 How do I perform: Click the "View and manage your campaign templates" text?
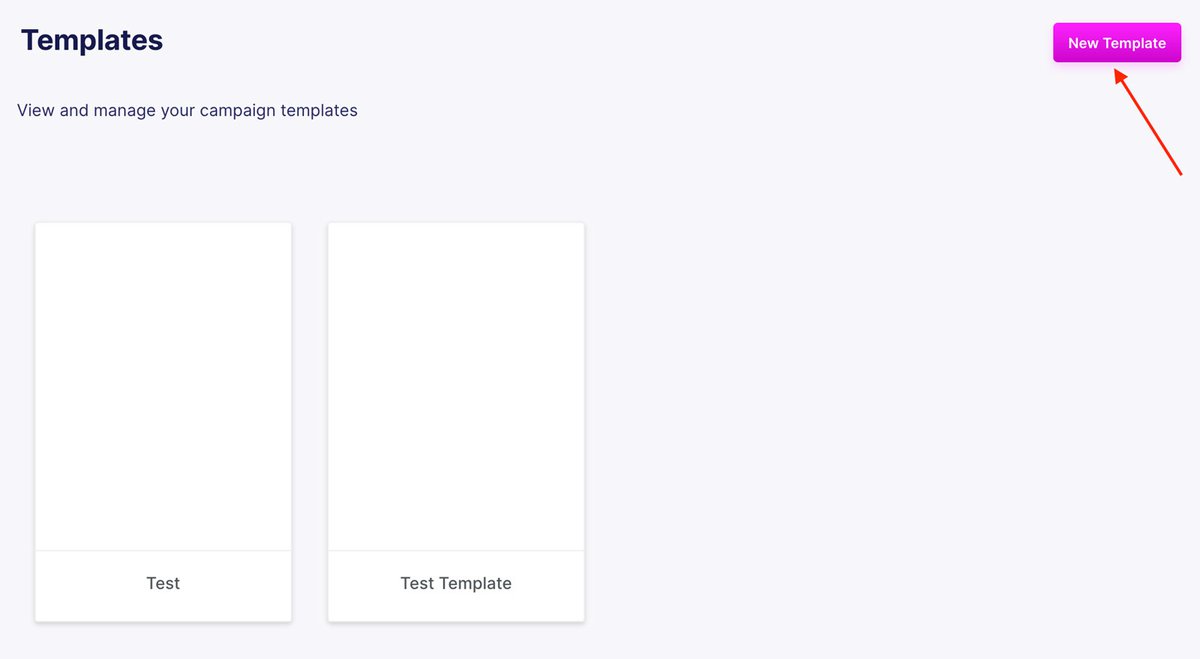[x=187, y=110]
